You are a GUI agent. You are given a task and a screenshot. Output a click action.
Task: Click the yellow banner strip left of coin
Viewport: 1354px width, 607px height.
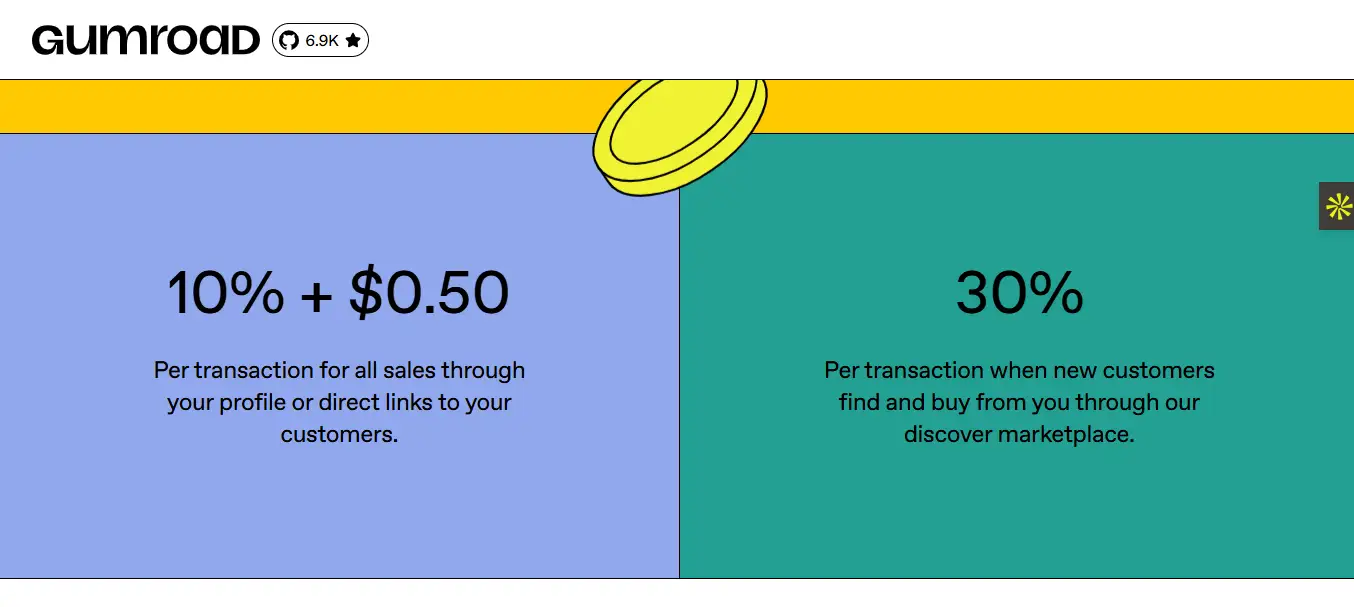300,107
